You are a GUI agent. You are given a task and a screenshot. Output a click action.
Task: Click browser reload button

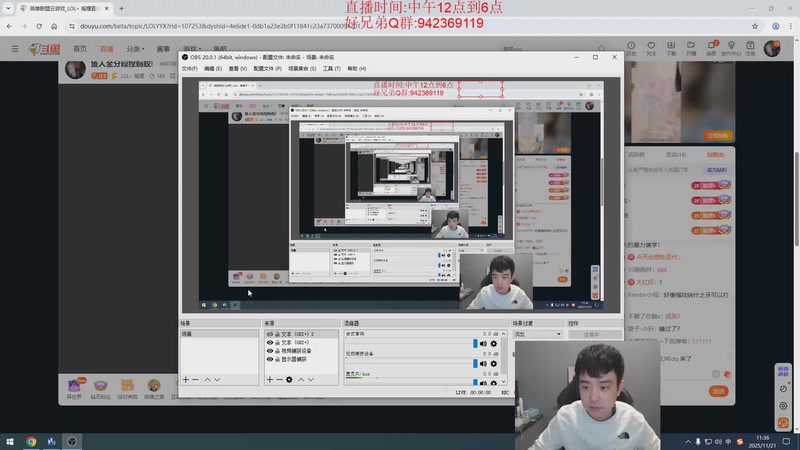tap(39, 26)
